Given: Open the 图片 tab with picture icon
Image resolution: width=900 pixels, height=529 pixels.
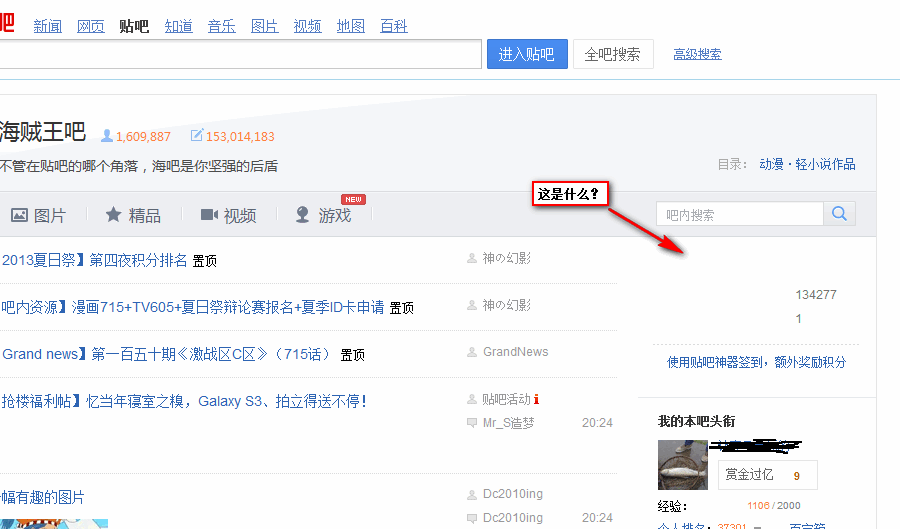Looking at the screenshot, I should [38, 215].
